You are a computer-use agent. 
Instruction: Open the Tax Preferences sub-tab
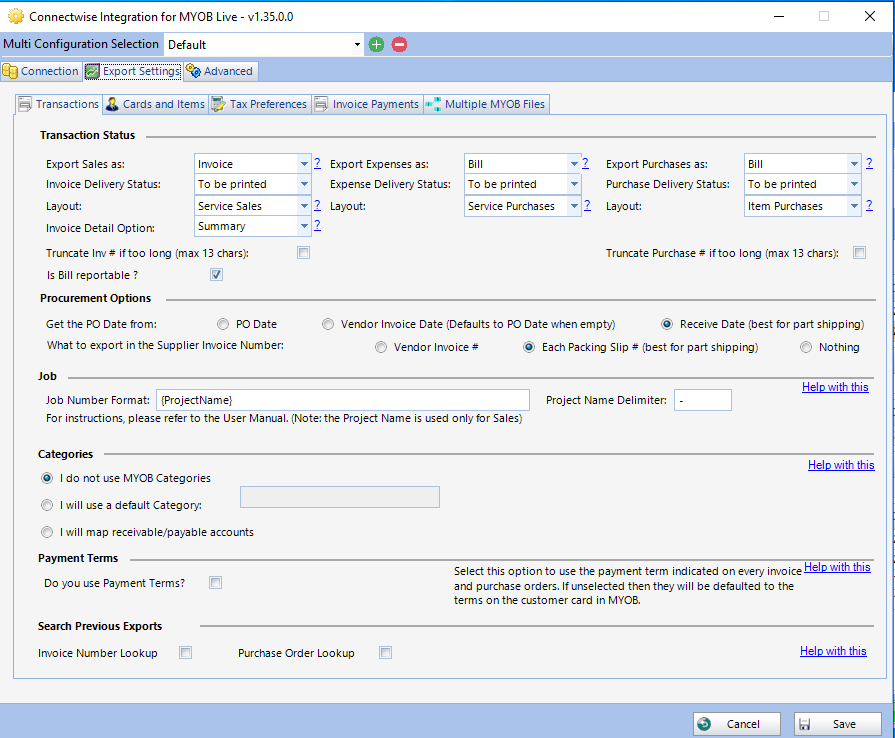(260, 104)
